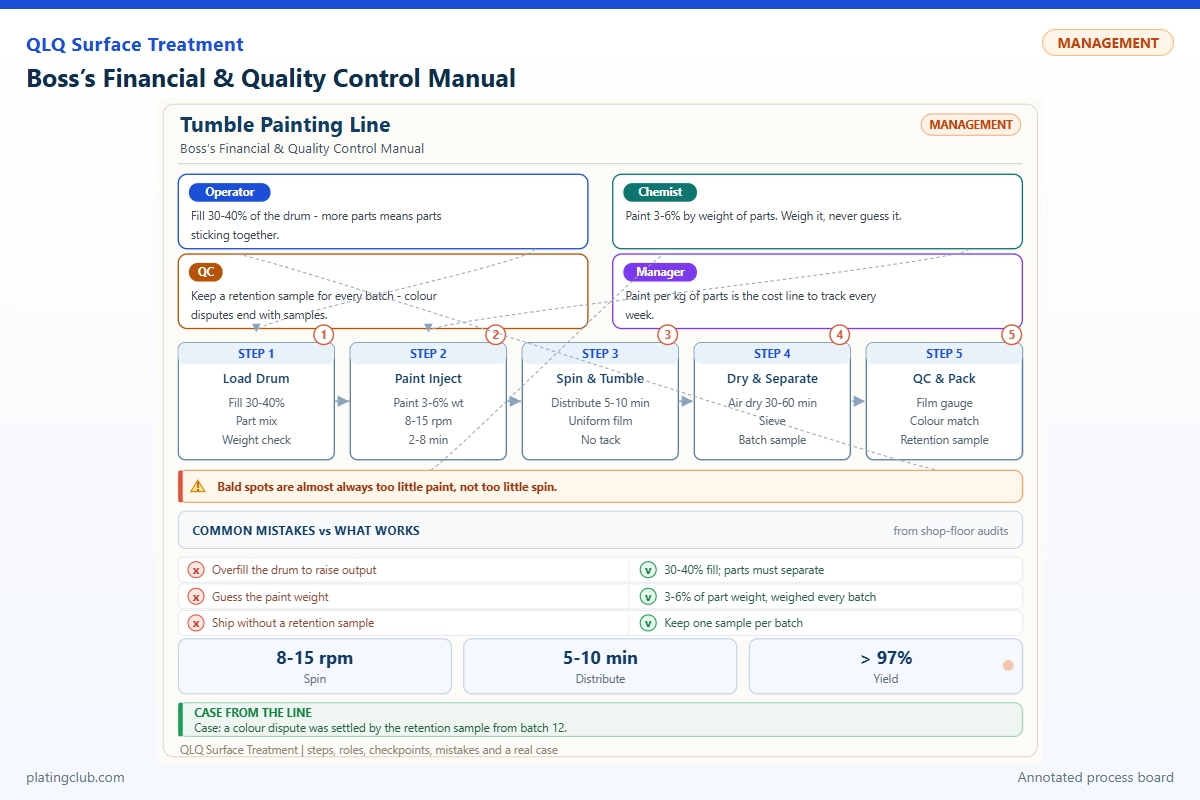Click the footer line listing steps, roles, checkpoints
Screen dimensions: 1200x800
[x=369, y=749]
